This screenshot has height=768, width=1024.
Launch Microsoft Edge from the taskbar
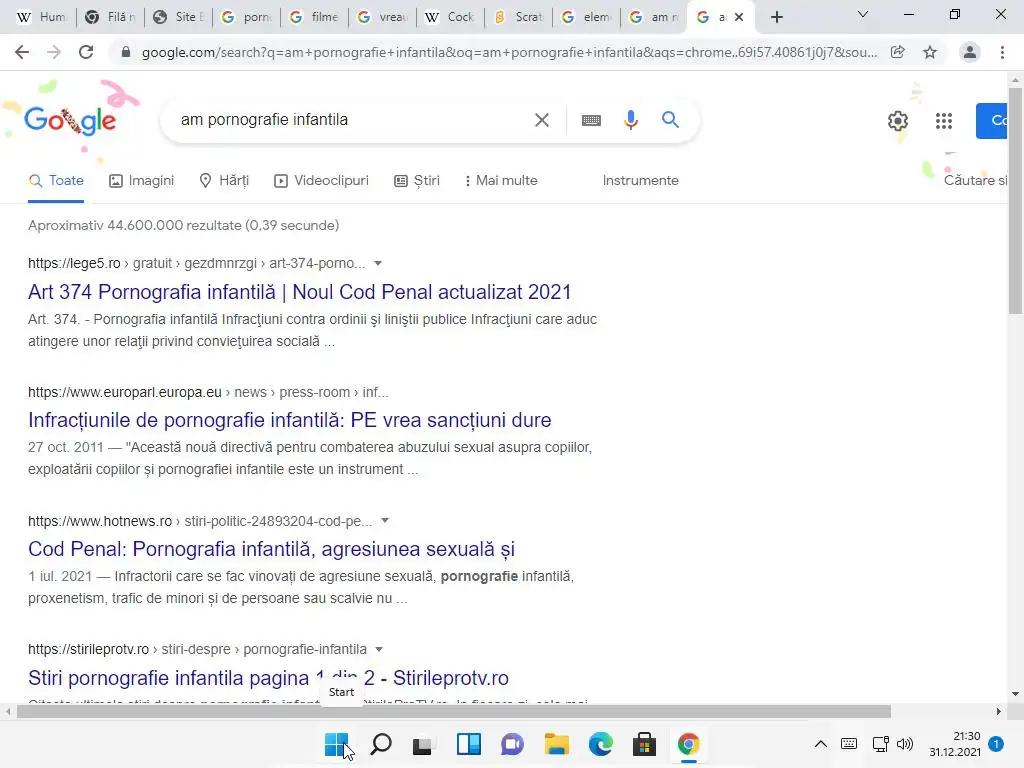tap(601, 744)
